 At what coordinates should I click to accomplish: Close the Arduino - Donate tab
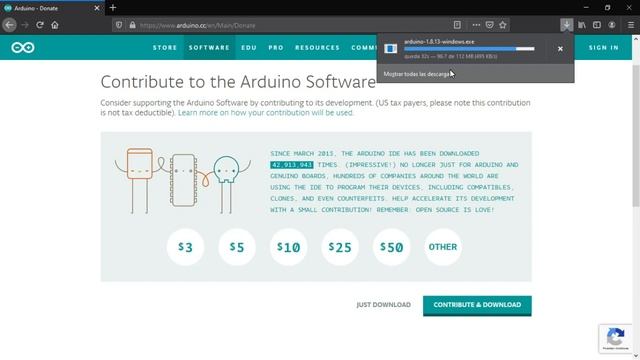coord(97,8)
